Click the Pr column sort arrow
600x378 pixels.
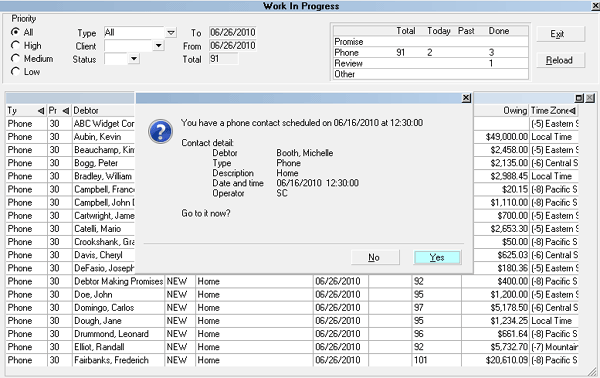coord(66,111)
